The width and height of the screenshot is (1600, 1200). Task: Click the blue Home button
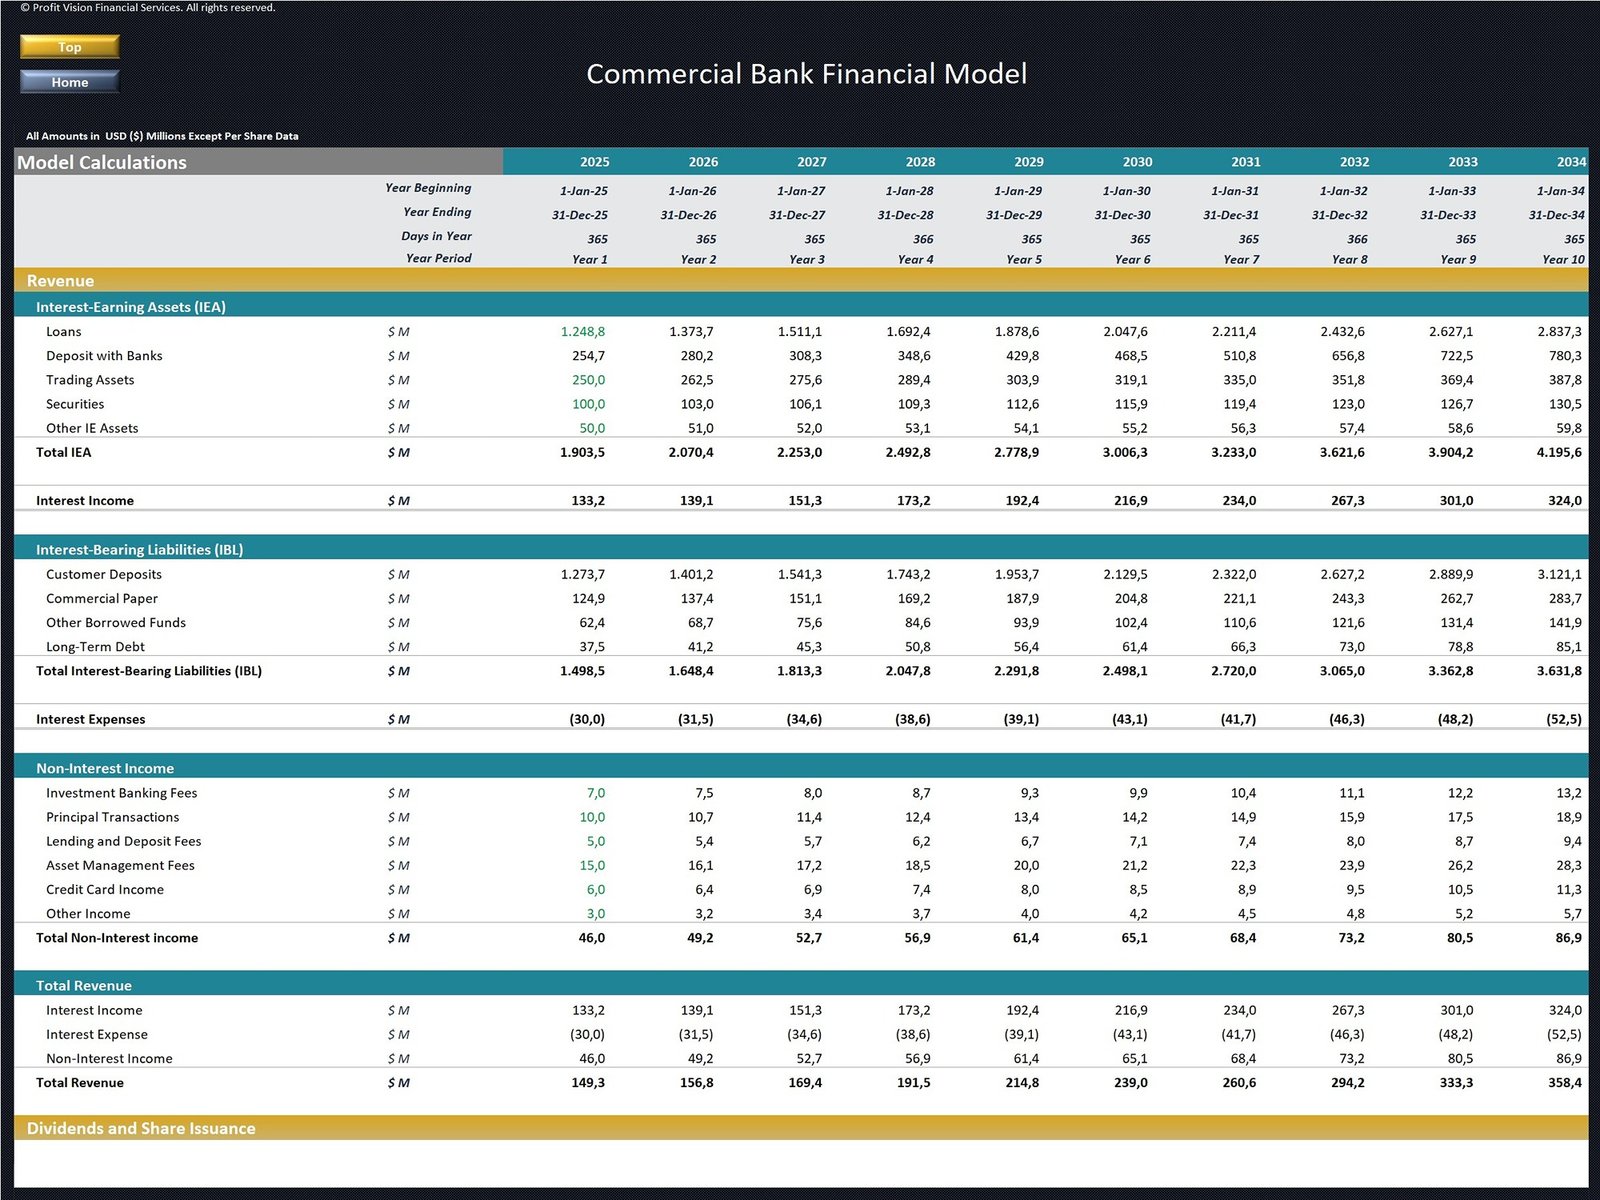(x=69, y=82)
